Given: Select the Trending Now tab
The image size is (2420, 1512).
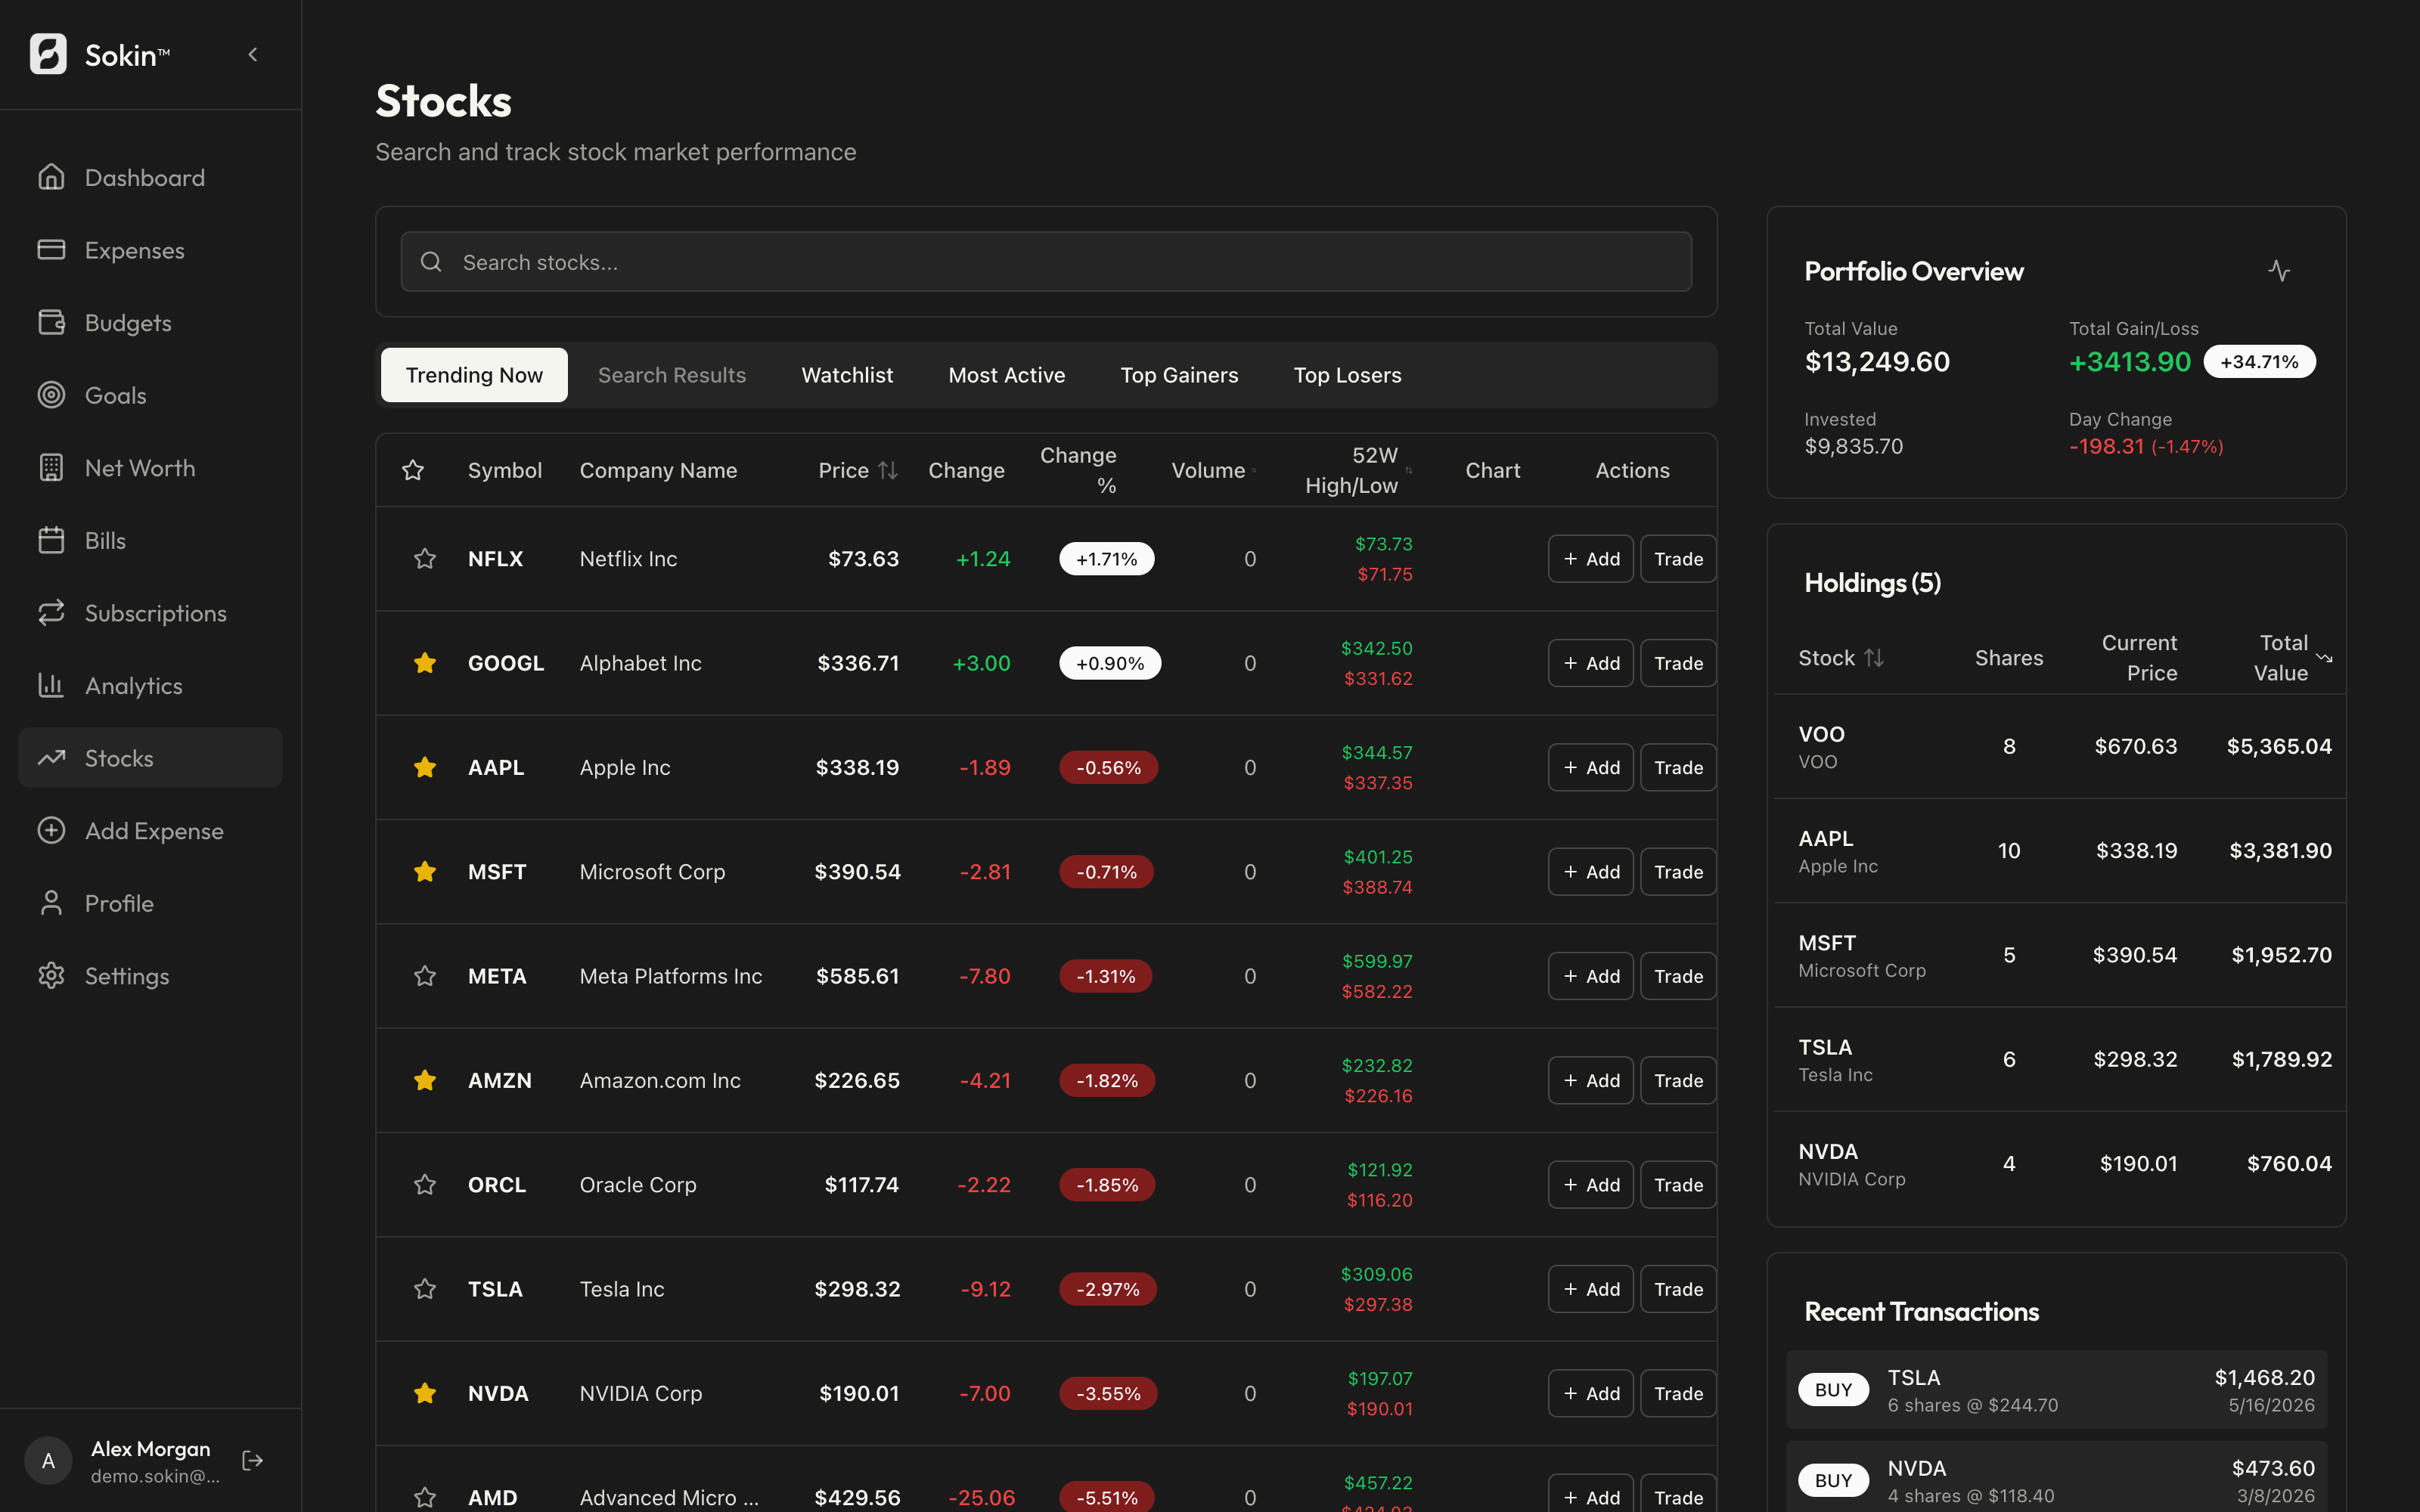Looking at the screenshot, I should (x=474, y=375).
